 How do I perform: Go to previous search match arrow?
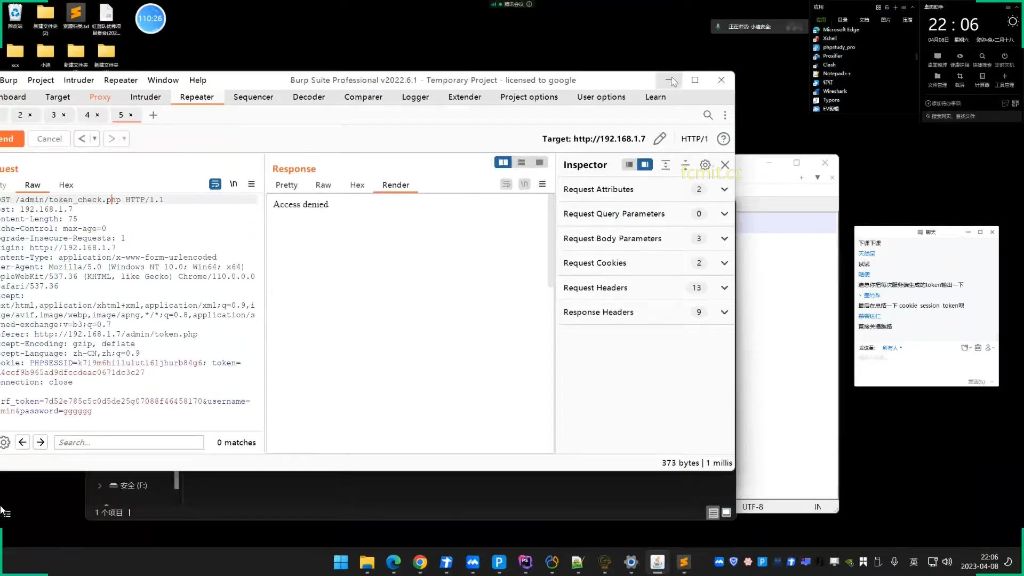23,442
